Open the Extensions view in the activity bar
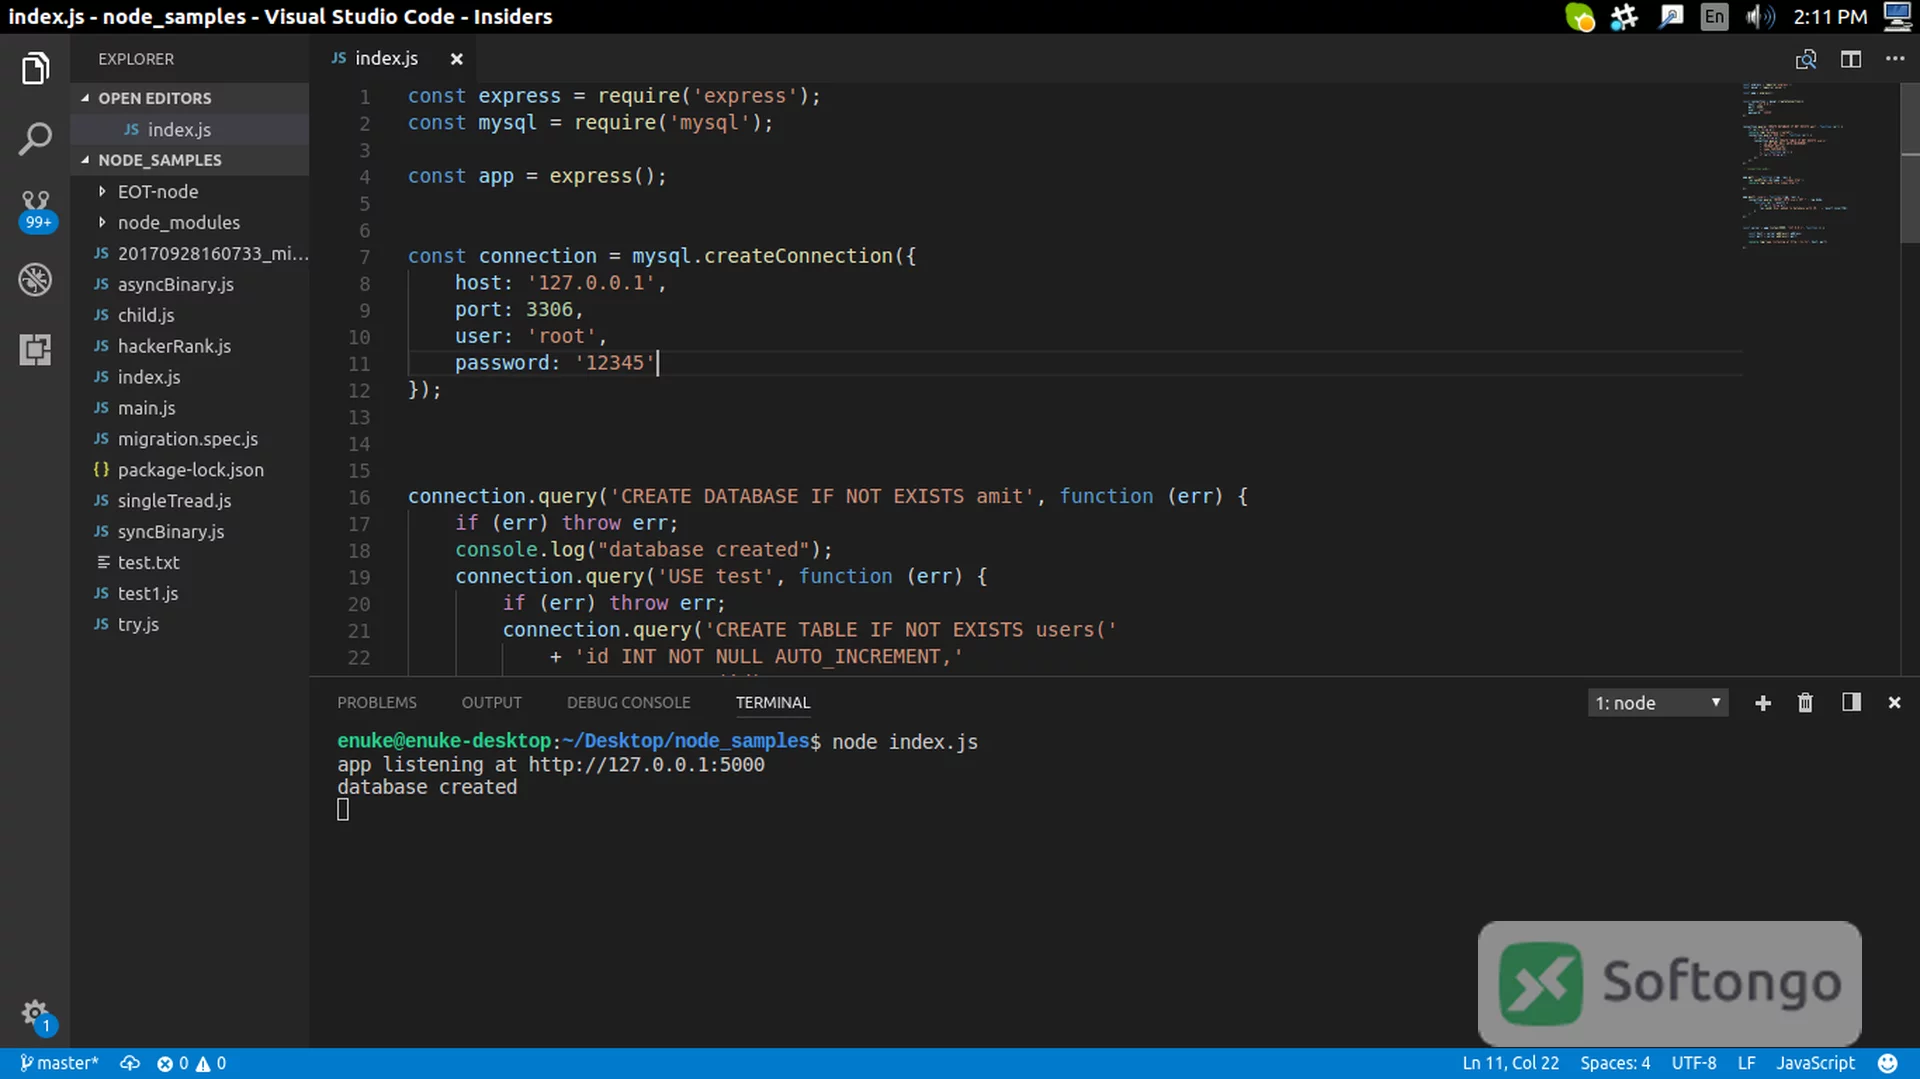Screen dimensions: 1920x1079 coord(35,349)
